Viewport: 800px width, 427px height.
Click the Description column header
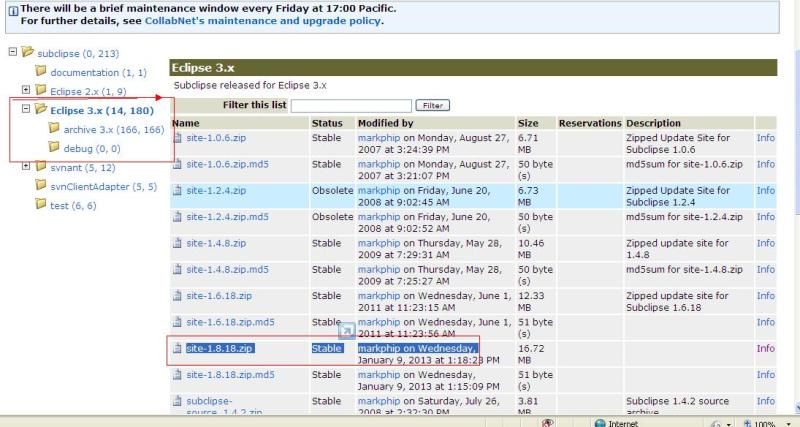(653, 123)
